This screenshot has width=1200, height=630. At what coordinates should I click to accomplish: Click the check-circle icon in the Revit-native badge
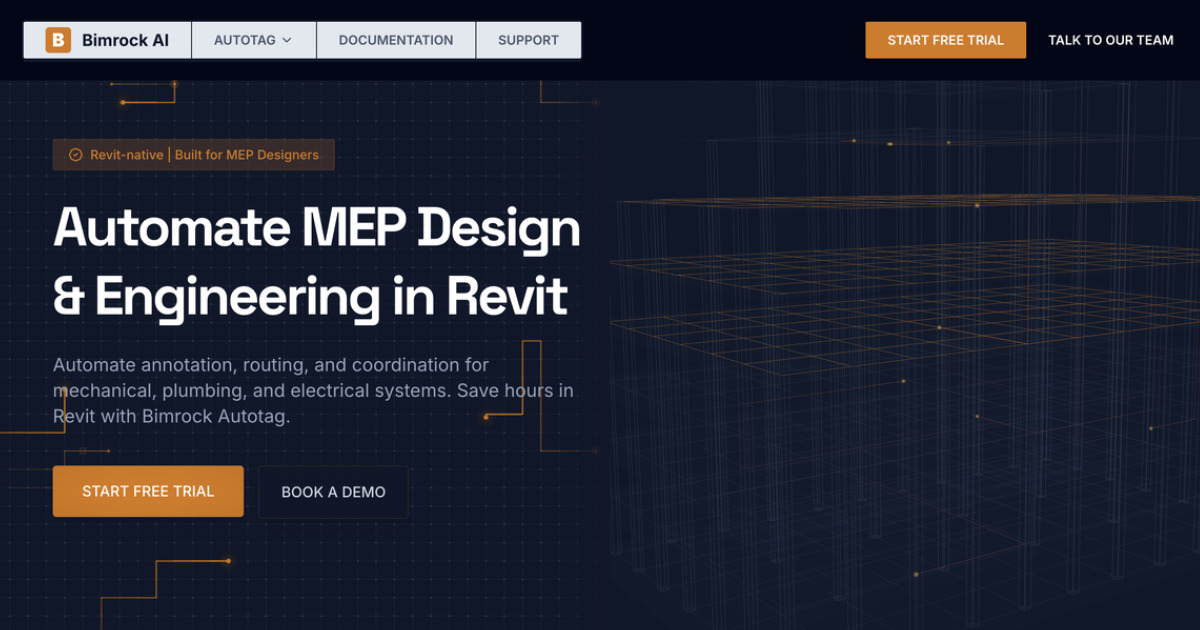pyautogui.click(x=75, y=155)
